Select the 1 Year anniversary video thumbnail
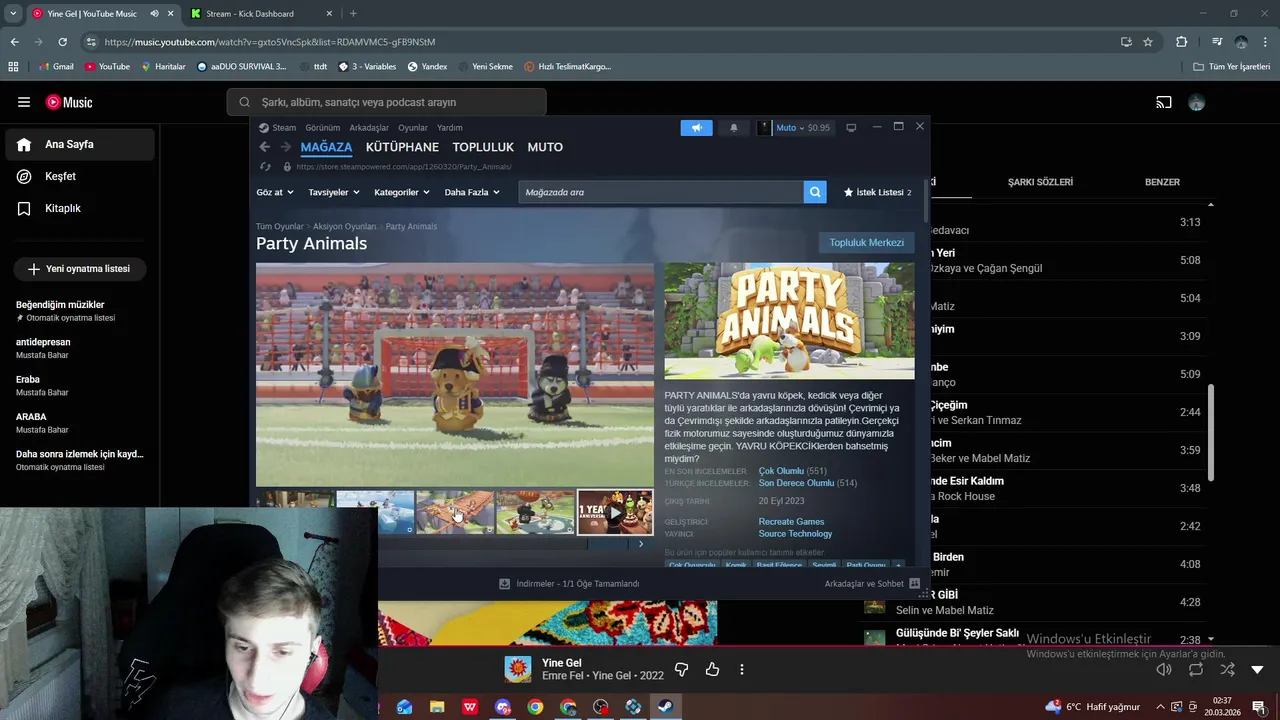The height and width of the screenshot is (720, 1280). [615, 512]
